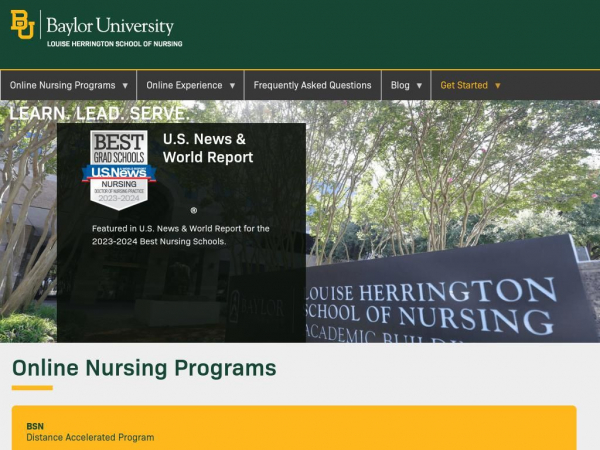Click the Distance Accelerated Program label
The image size is (600, 450).
(x=90, y=437)
